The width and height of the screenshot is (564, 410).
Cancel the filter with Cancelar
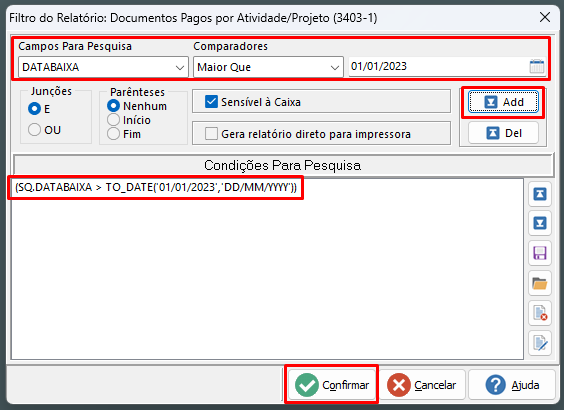pyautogui.click(x=422, y=384)
